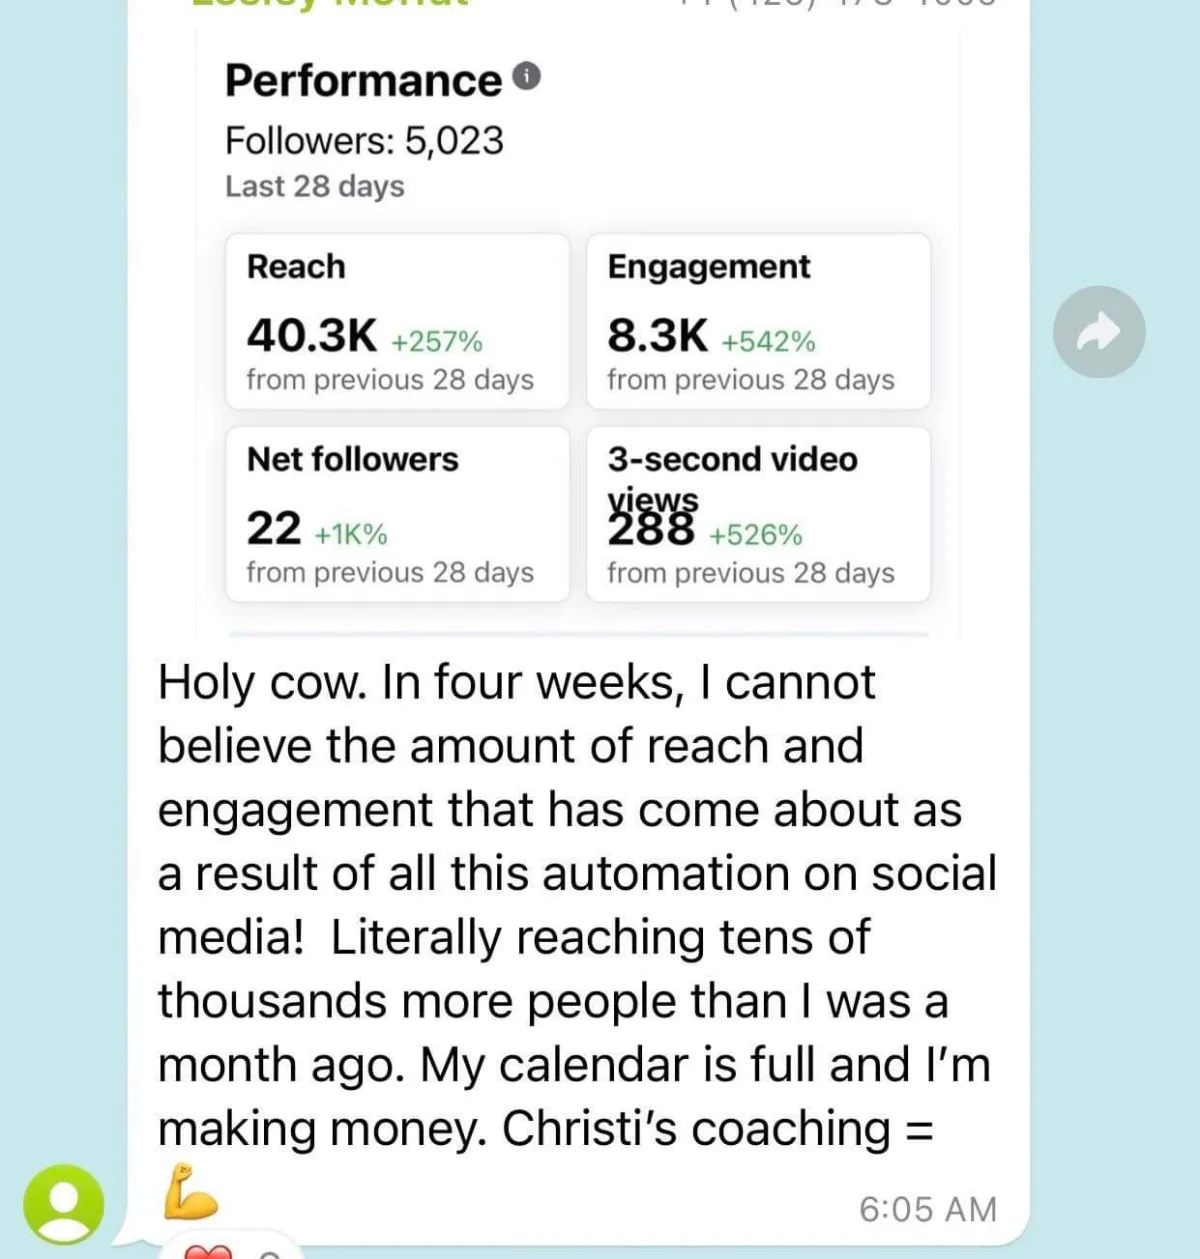Open the Engagement 8.3K metric card
Viewport: 1200px width, 1259px height.
[x=758, y=321]
